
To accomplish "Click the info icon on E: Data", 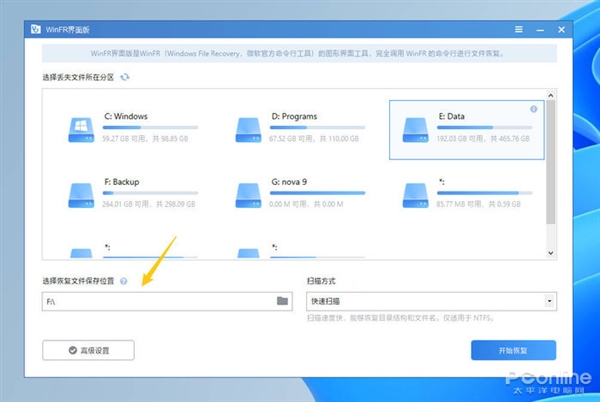I will coord(533,109).
